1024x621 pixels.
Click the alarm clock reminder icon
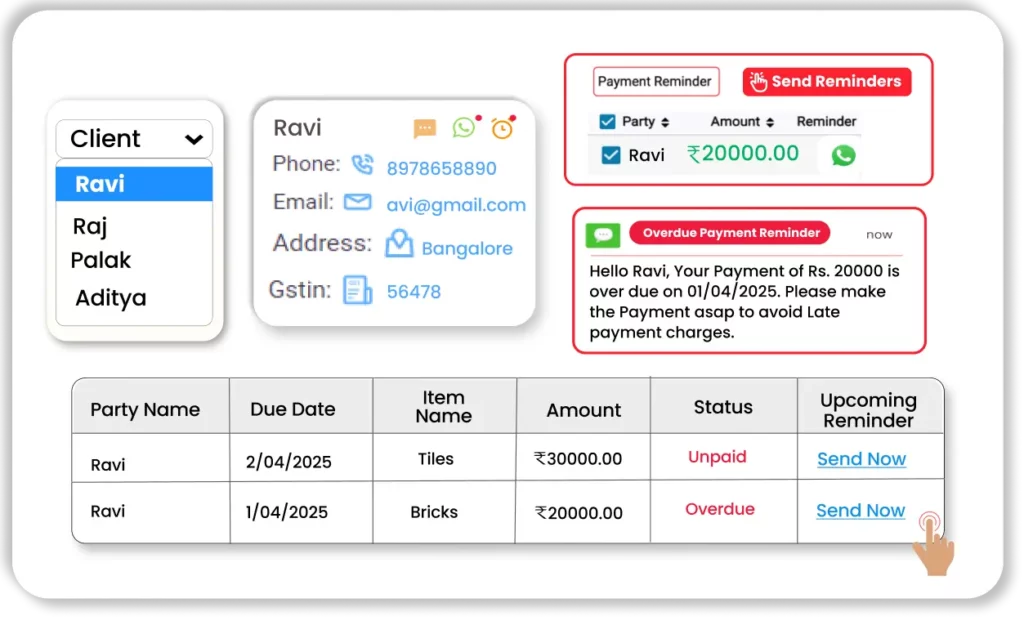(x=502, y=128)
